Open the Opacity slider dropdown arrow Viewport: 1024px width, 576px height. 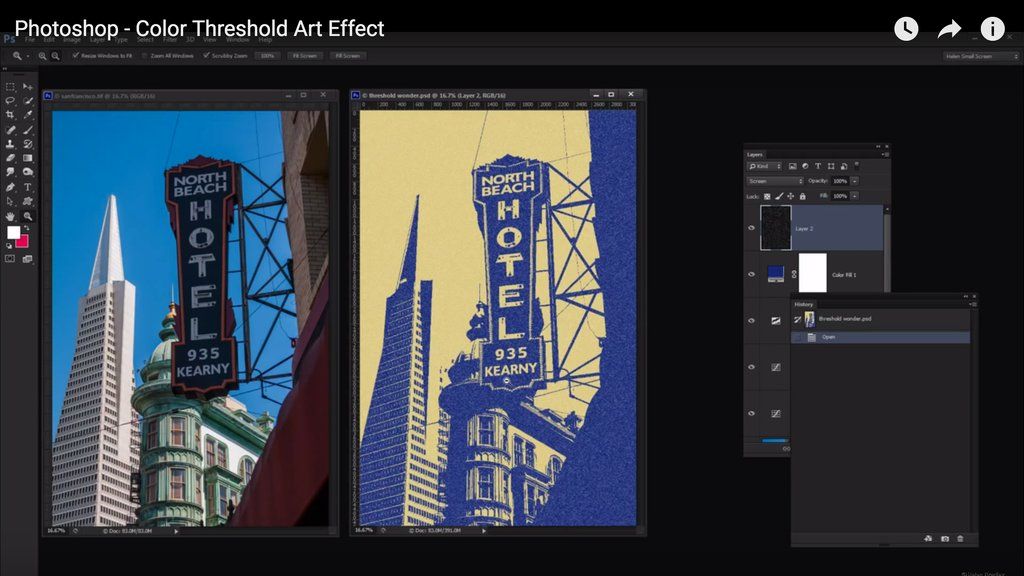point(854,181)
